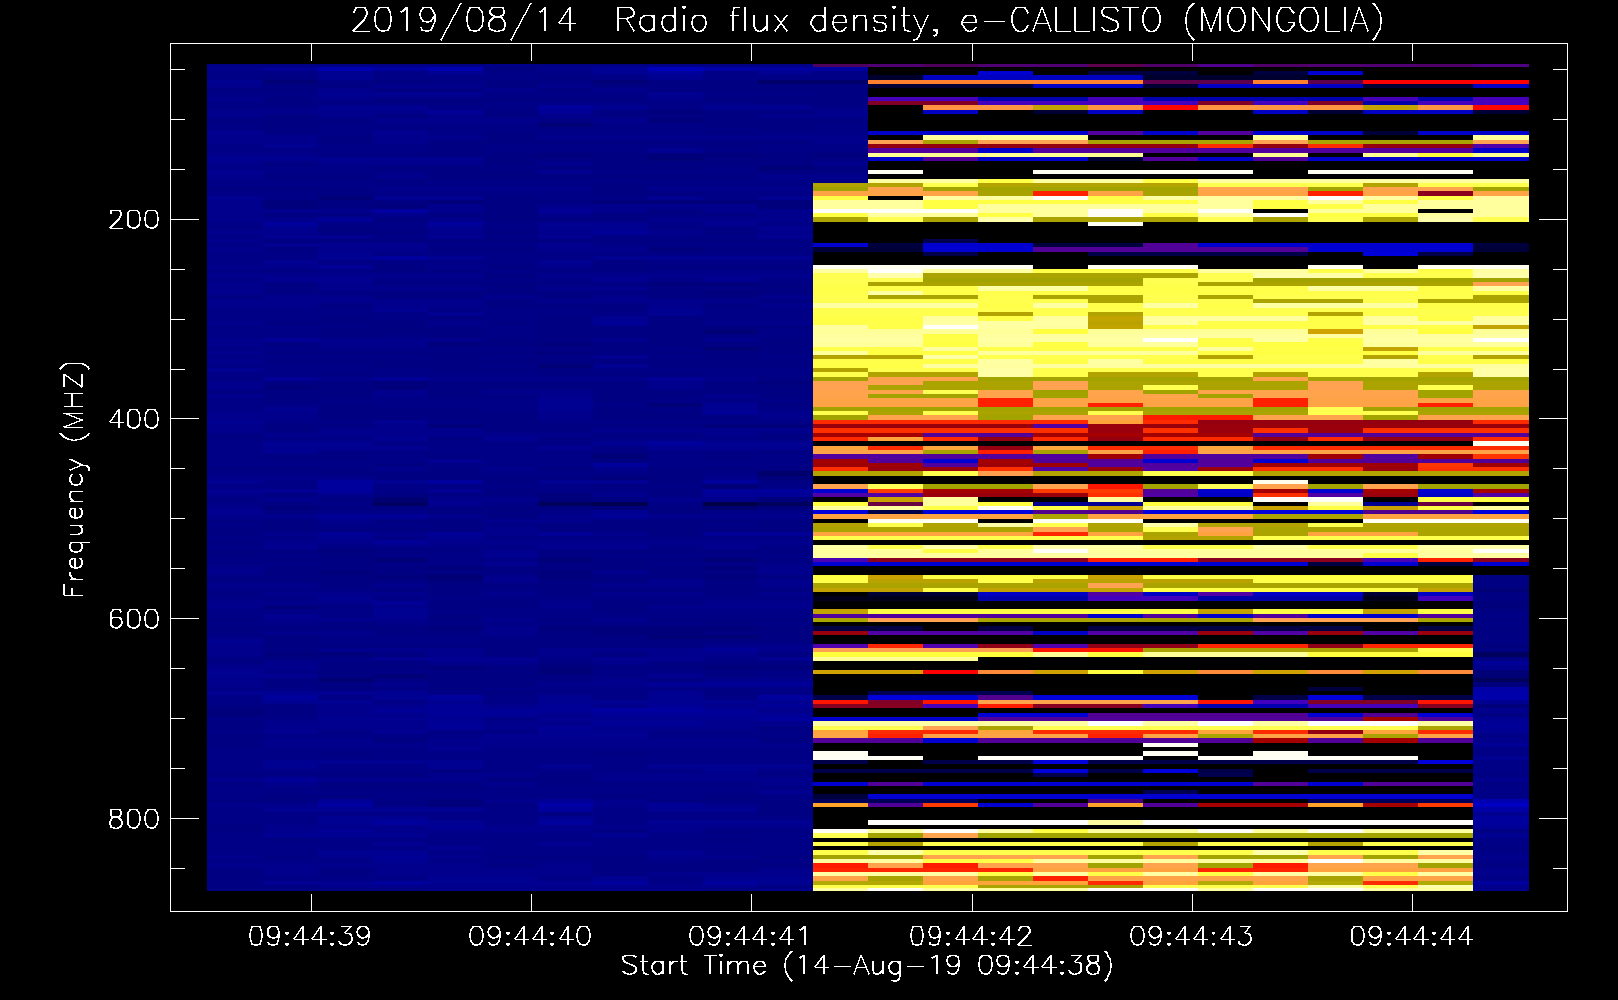Click the 09:44:43 time tick label
The image size is (1618, 1000).
coord(1191,937)
